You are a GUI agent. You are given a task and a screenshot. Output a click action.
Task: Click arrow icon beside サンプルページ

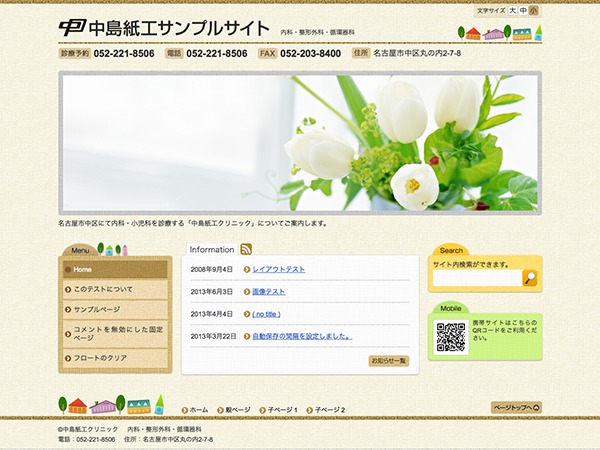tap(68, 310)
